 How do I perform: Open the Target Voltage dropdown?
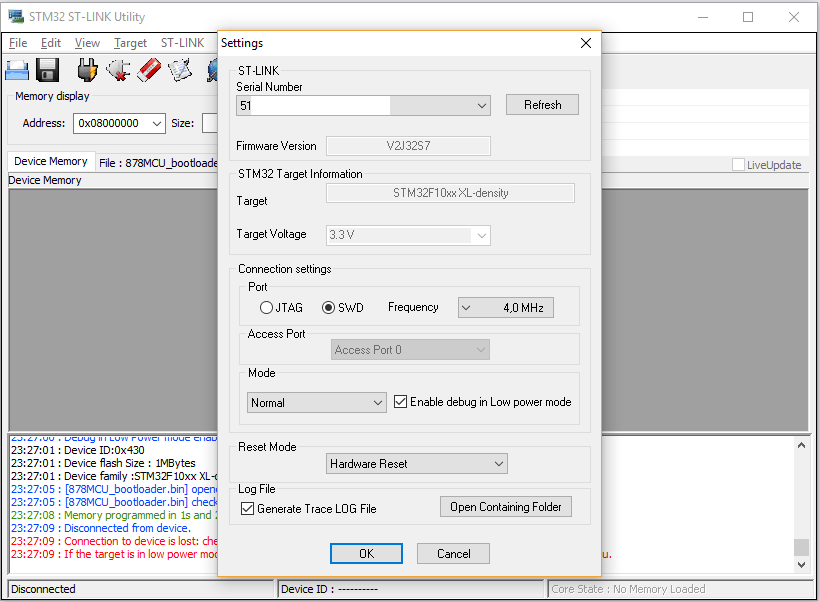pos(482,235)
